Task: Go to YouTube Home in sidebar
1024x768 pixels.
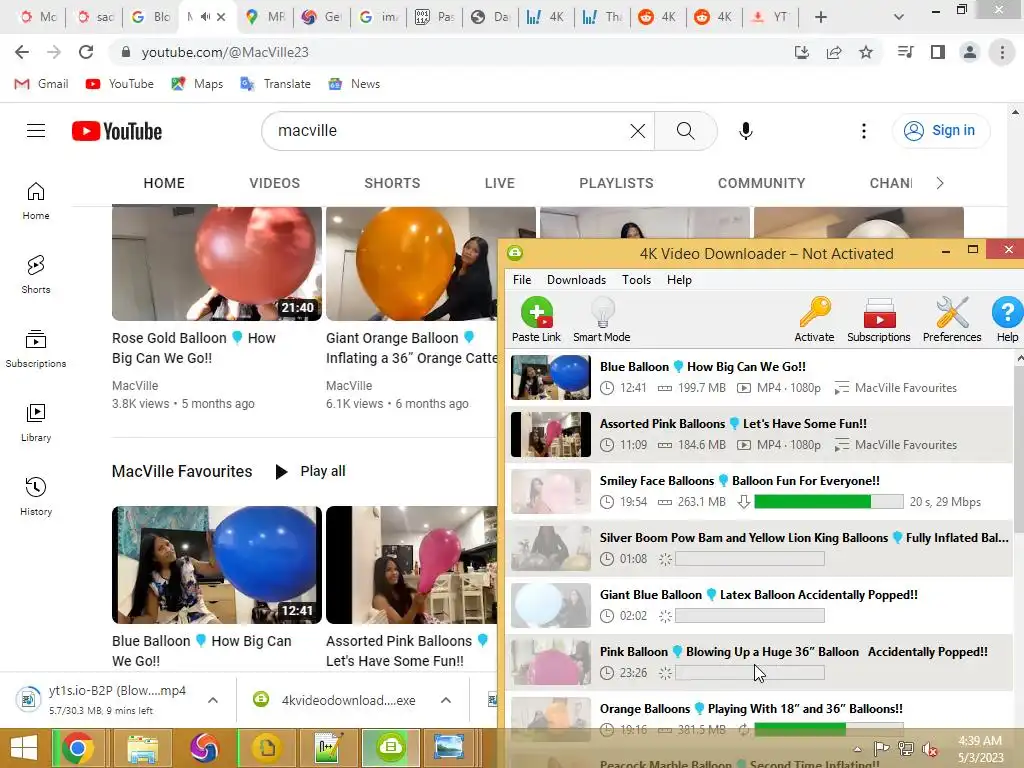Action: click(36, 201)
